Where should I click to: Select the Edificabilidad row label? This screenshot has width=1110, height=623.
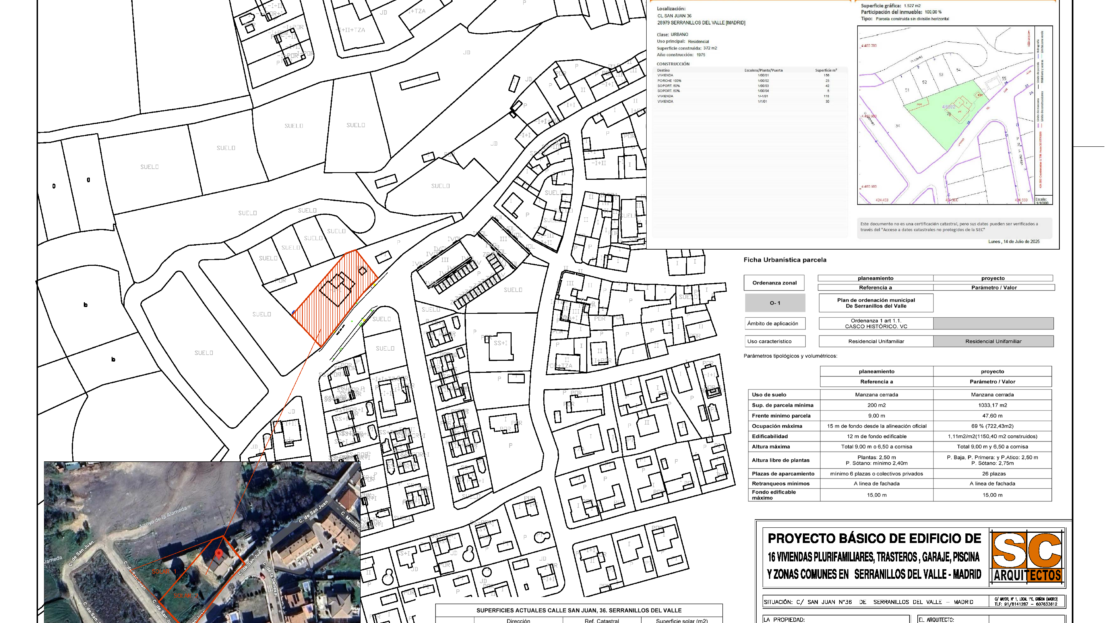[781, 436]
